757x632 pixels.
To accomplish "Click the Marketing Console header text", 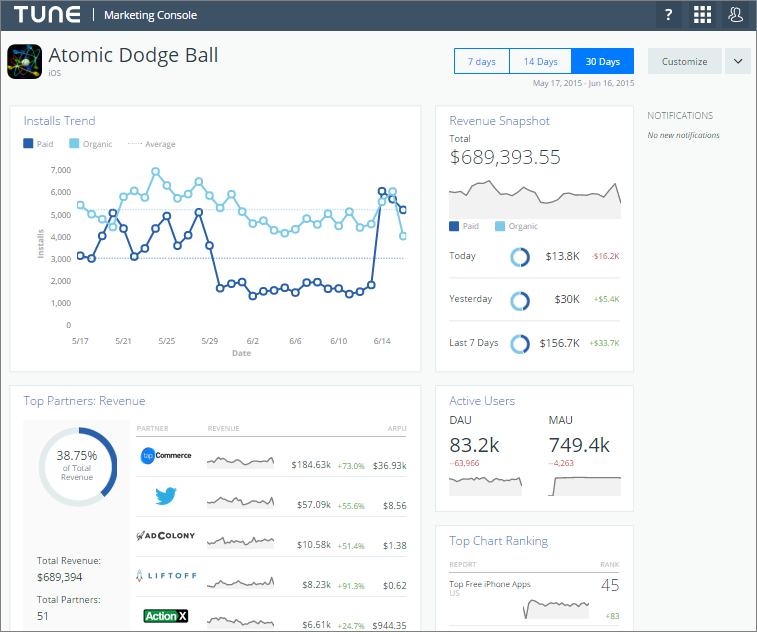I will click(x=150, y=15).
